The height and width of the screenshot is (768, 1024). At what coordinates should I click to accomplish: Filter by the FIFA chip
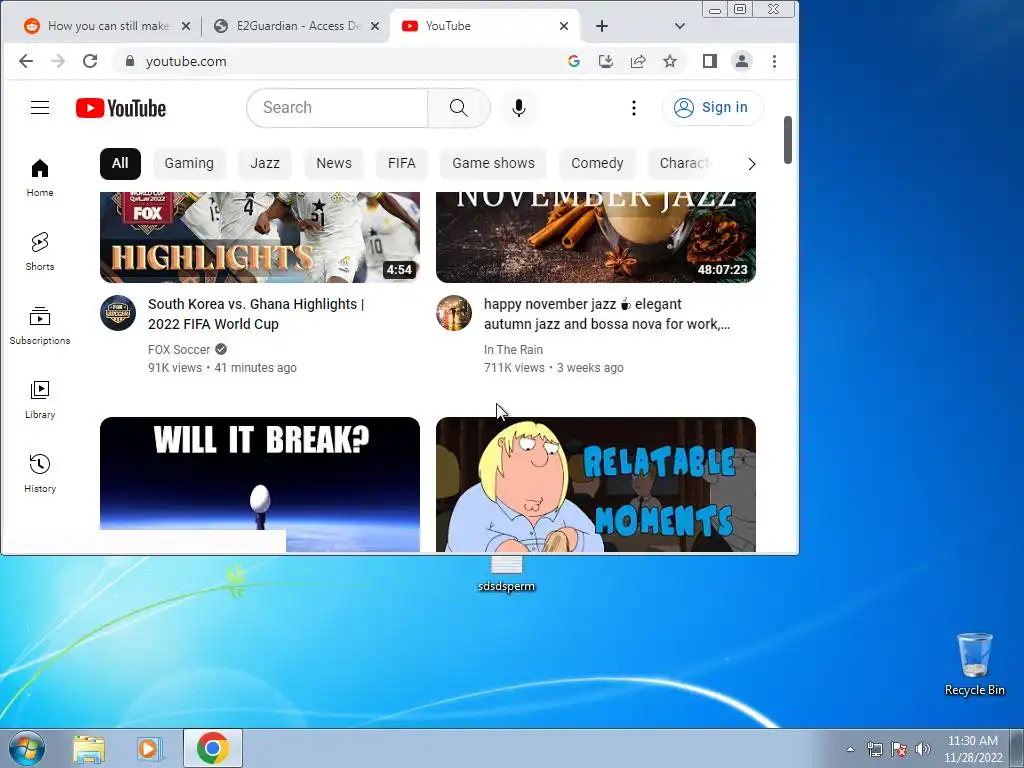(x=402, y=163)
